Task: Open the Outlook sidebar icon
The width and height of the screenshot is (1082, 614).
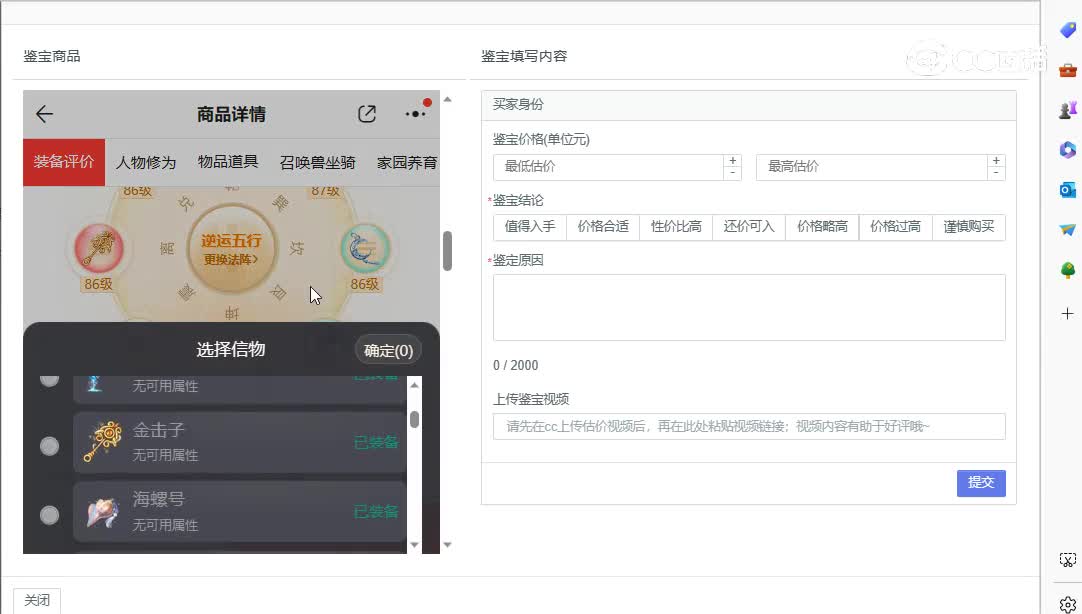Action: point(1068,189)
